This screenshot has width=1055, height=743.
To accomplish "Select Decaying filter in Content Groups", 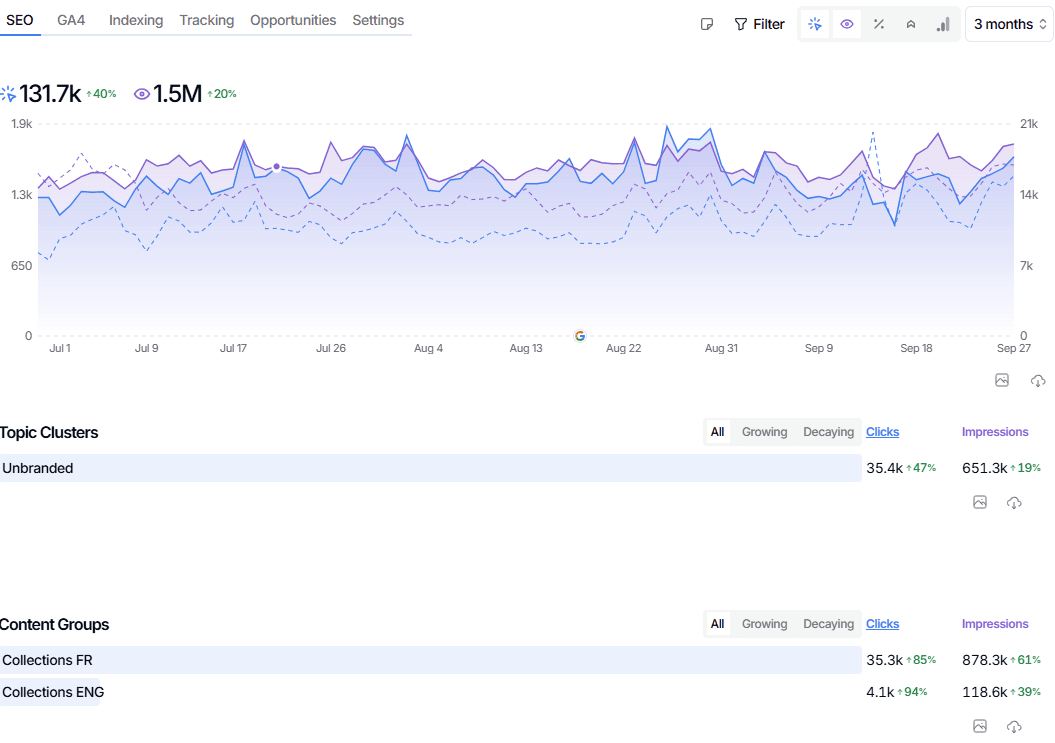I will pyautogui.click(x=828, y=624).
